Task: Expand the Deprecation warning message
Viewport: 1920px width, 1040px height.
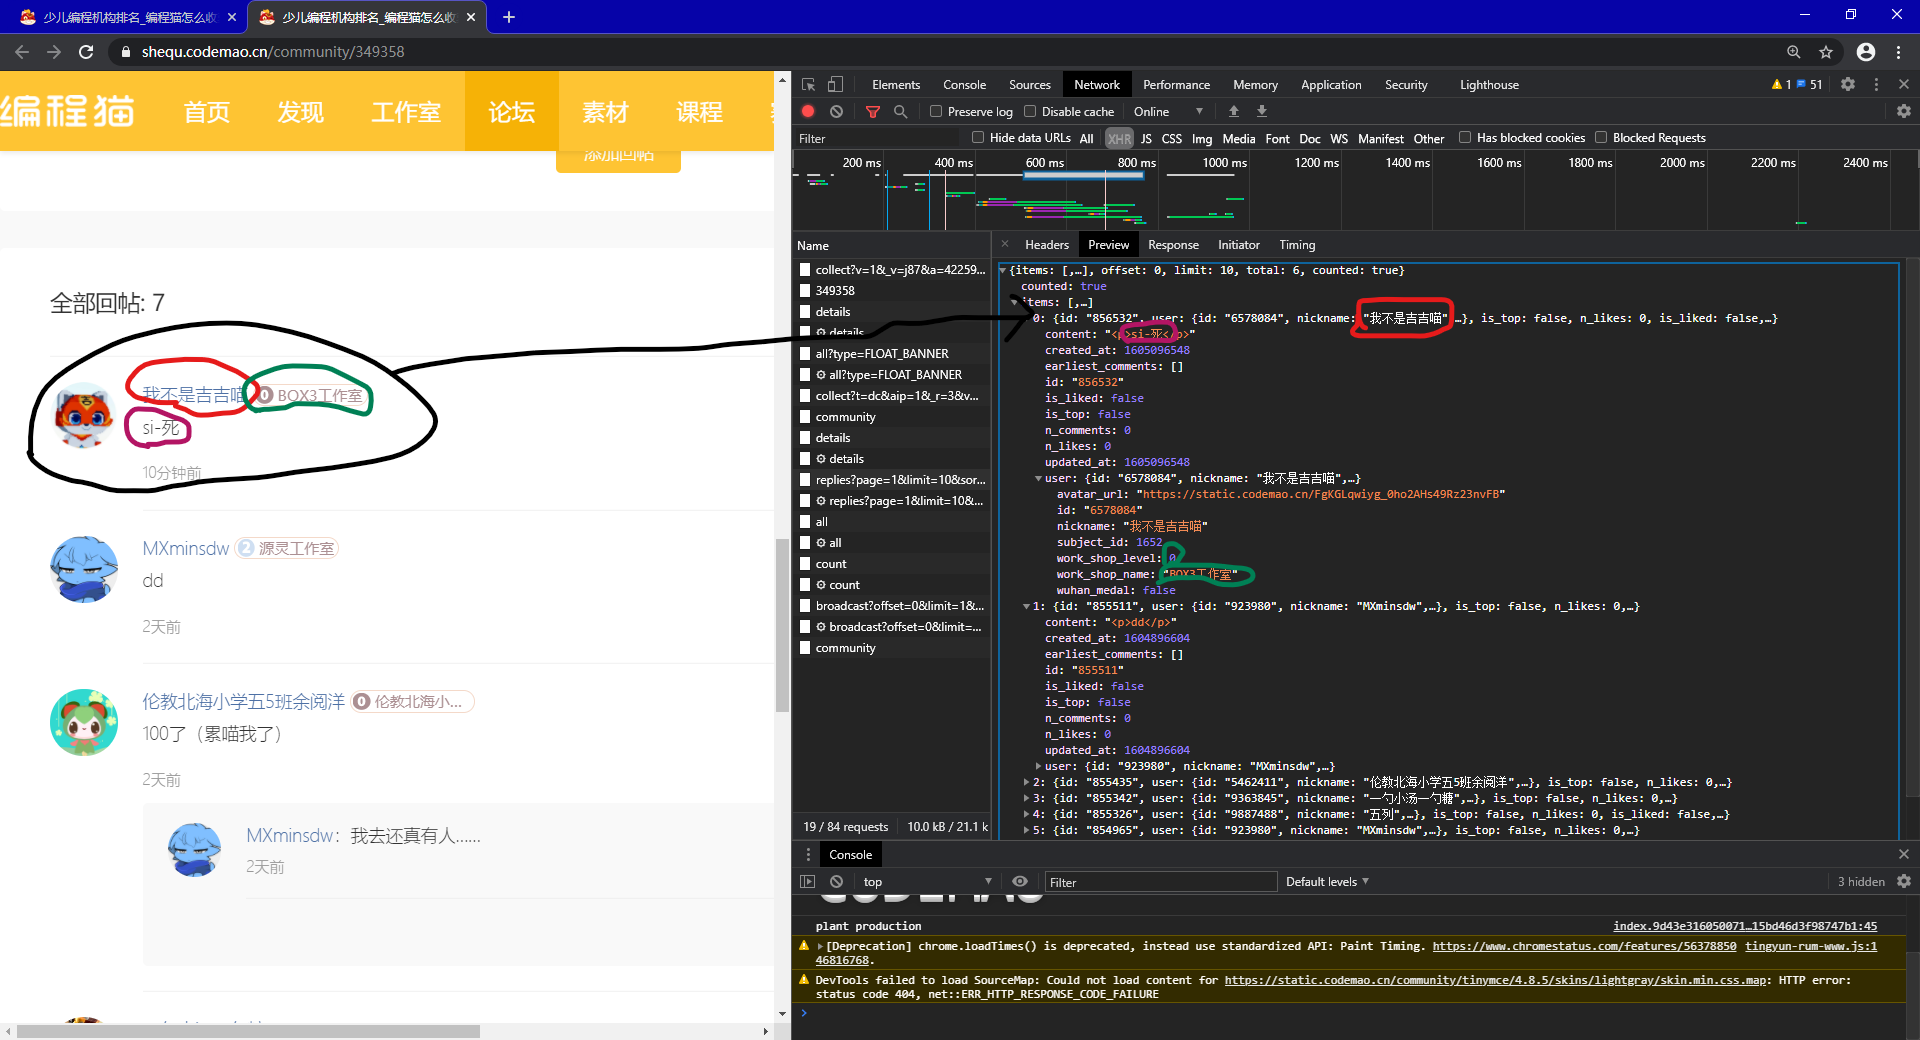Action: point(820,947)
